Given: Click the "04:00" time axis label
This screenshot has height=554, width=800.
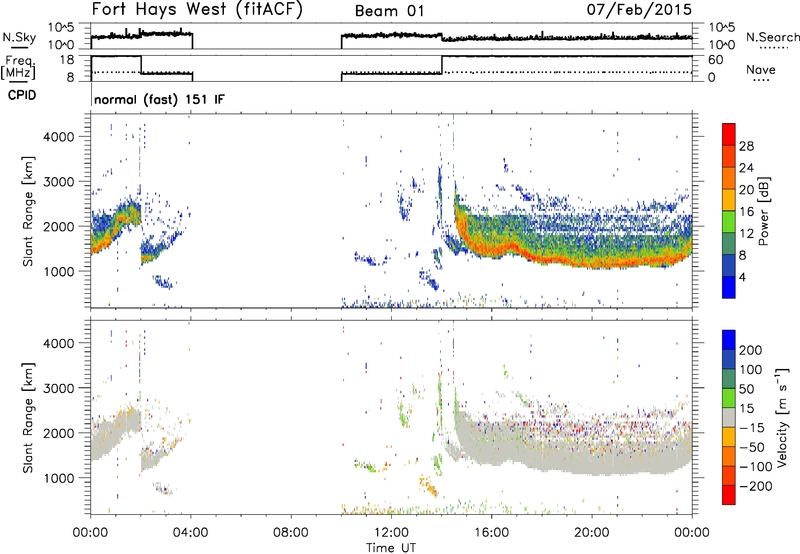Looking at the screenshot, I should coord(191,533).
